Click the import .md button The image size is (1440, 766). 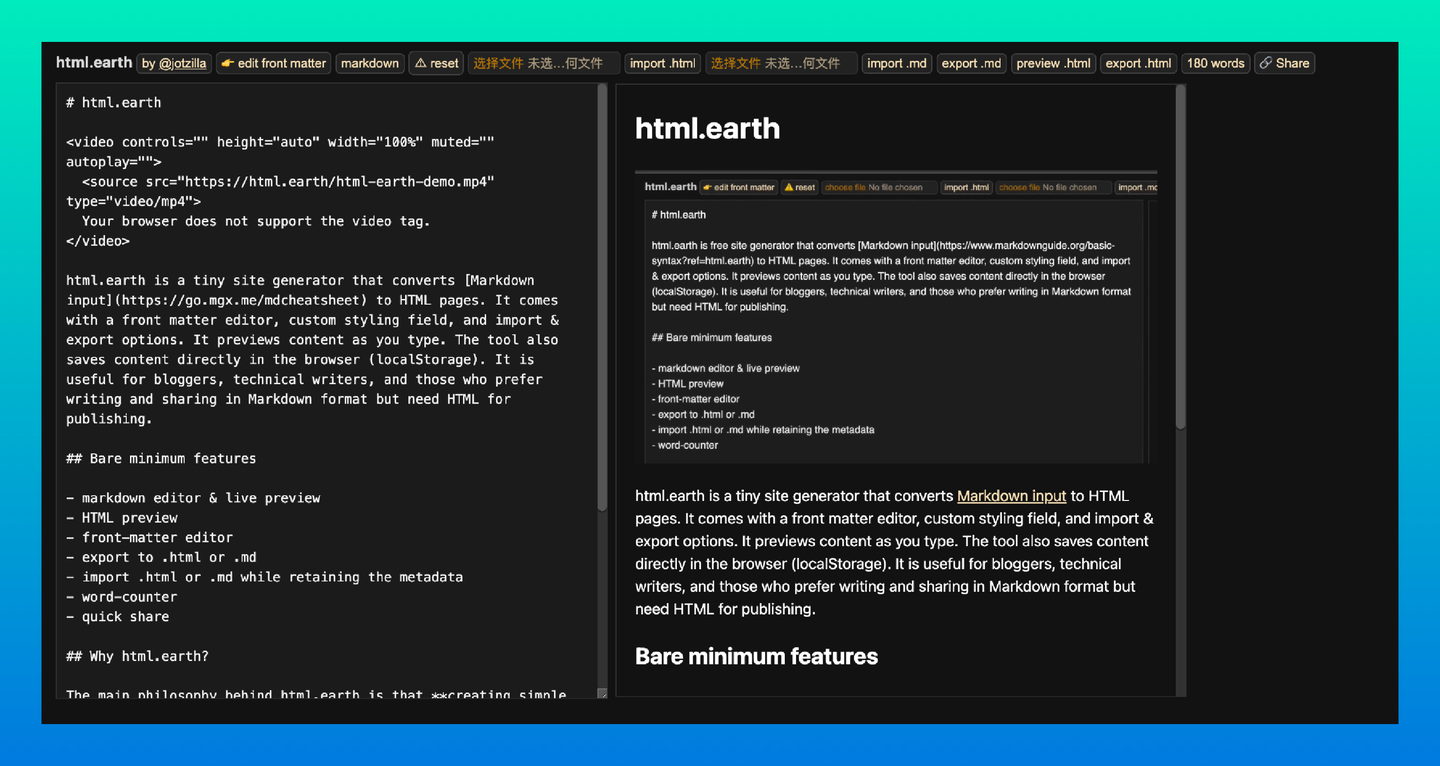coord(897,63)
